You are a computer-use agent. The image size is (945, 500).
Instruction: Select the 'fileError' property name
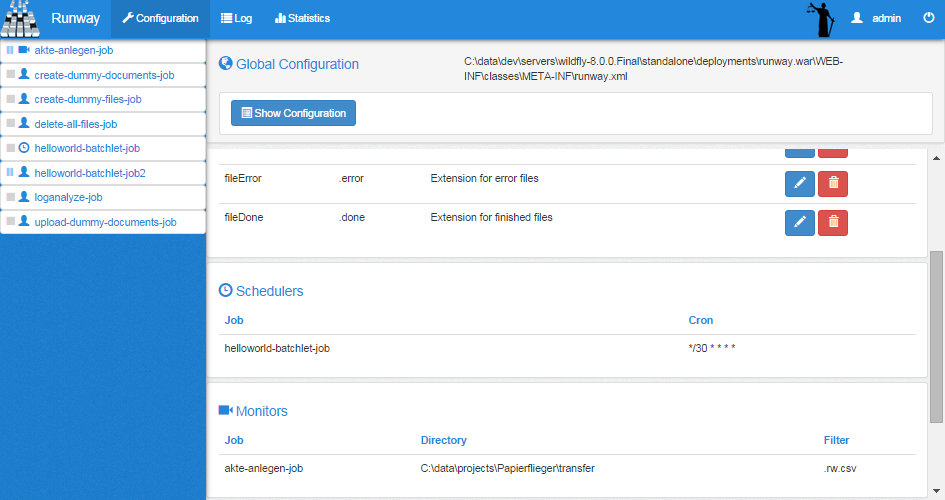243,178
